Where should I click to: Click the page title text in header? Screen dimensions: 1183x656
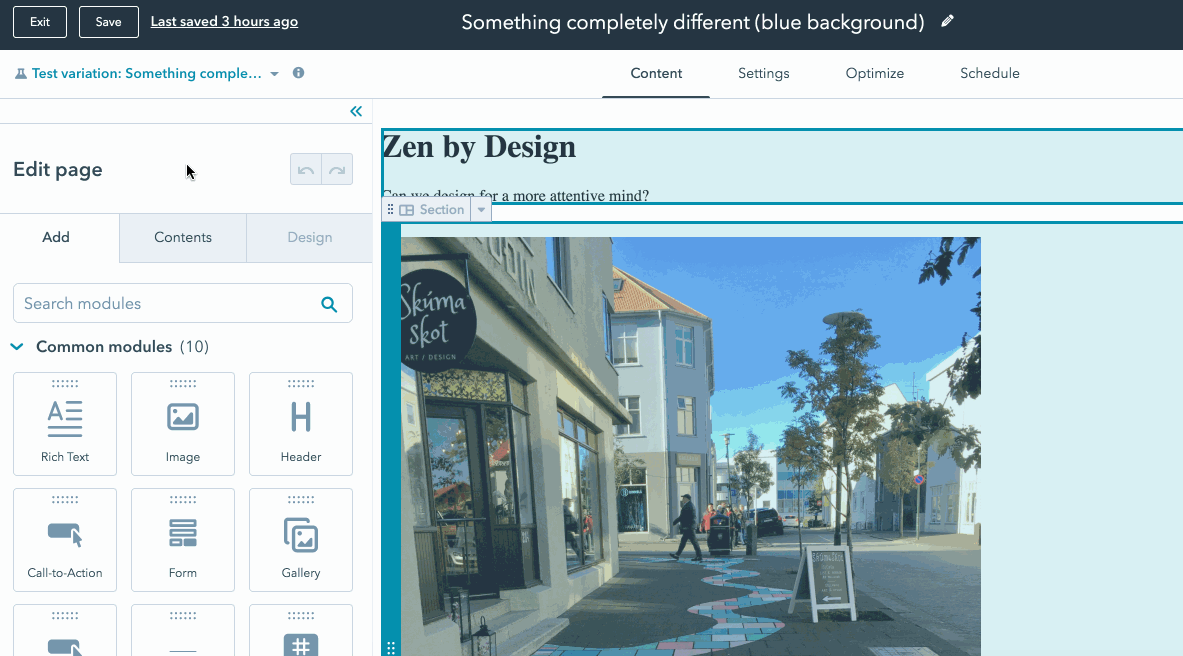693,22
